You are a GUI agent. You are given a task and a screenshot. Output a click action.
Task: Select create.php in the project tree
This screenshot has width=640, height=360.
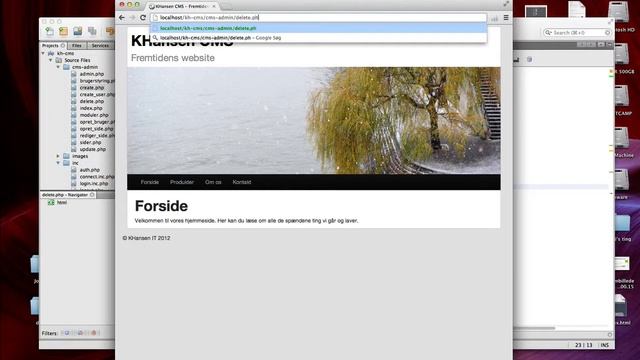click(x=92, y=88)
